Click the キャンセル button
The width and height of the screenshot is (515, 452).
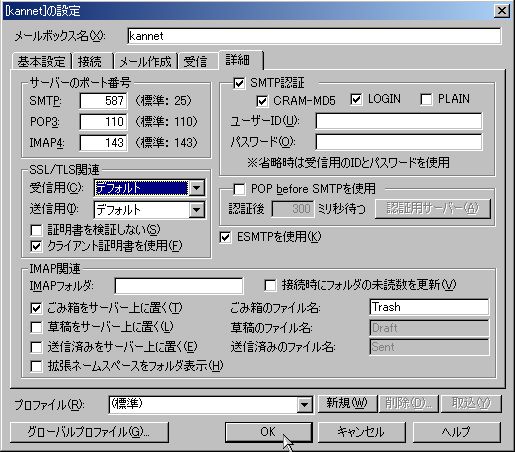(x=361, y=432)
